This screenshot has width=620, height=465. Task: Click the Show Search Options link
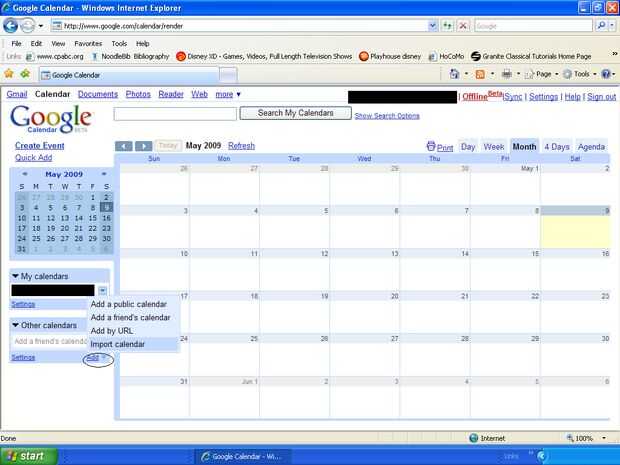(387, 116)
